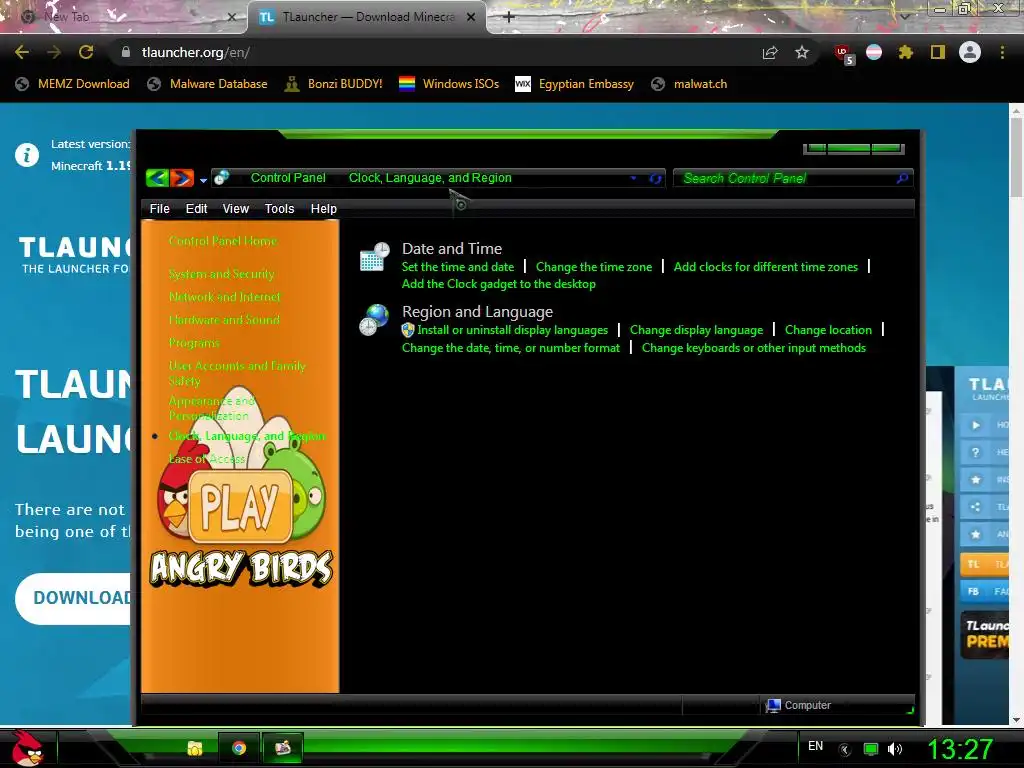1024x768 pixels.
Task: Click Change location link
Action: [x=828, y=330]
